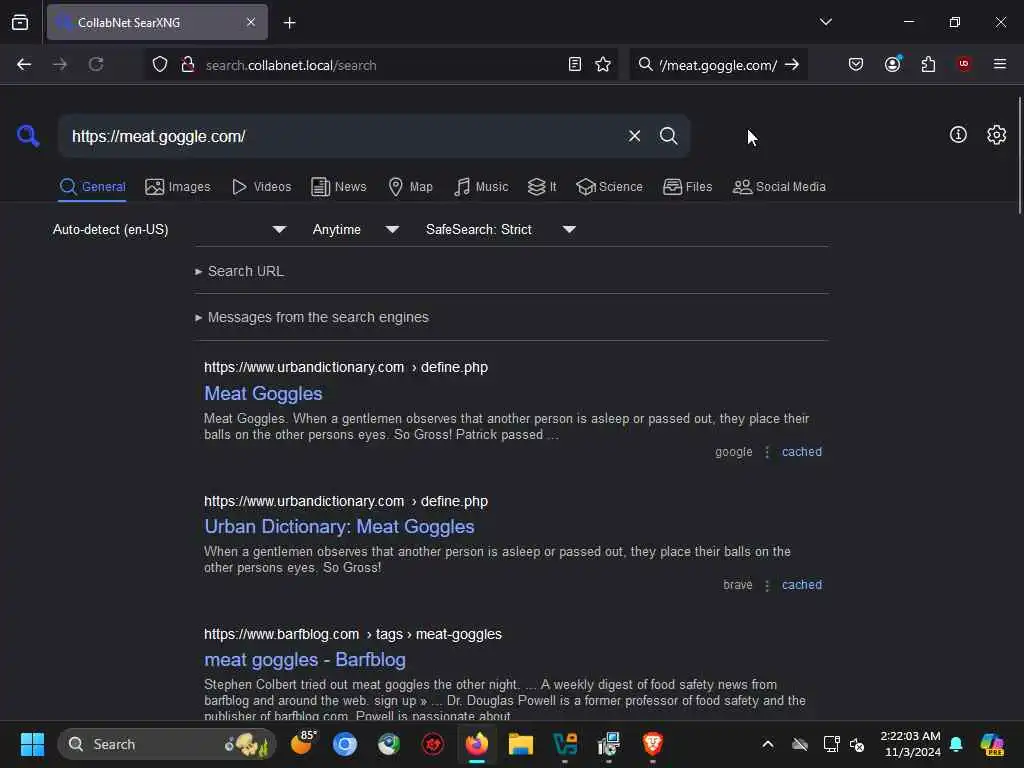
Task: Open the SafeSearch: Strict dropdown
Action: point(500,230)
